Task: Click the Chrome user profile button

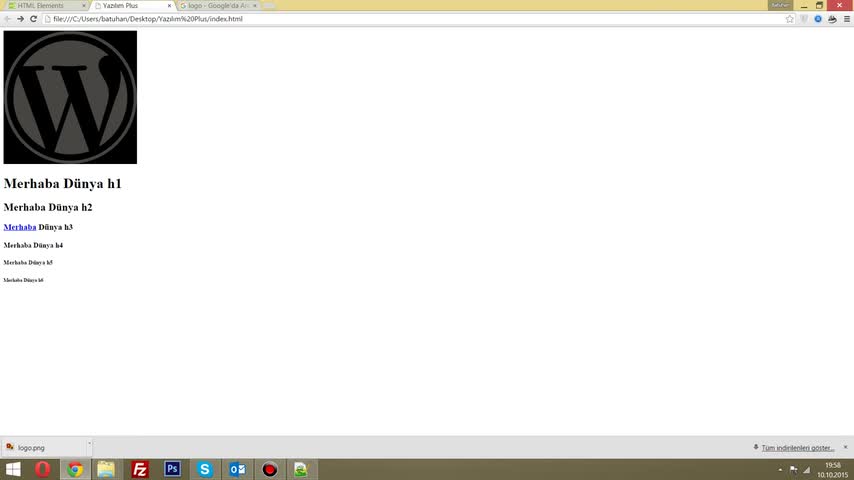Action: click(x=780, y=5)
